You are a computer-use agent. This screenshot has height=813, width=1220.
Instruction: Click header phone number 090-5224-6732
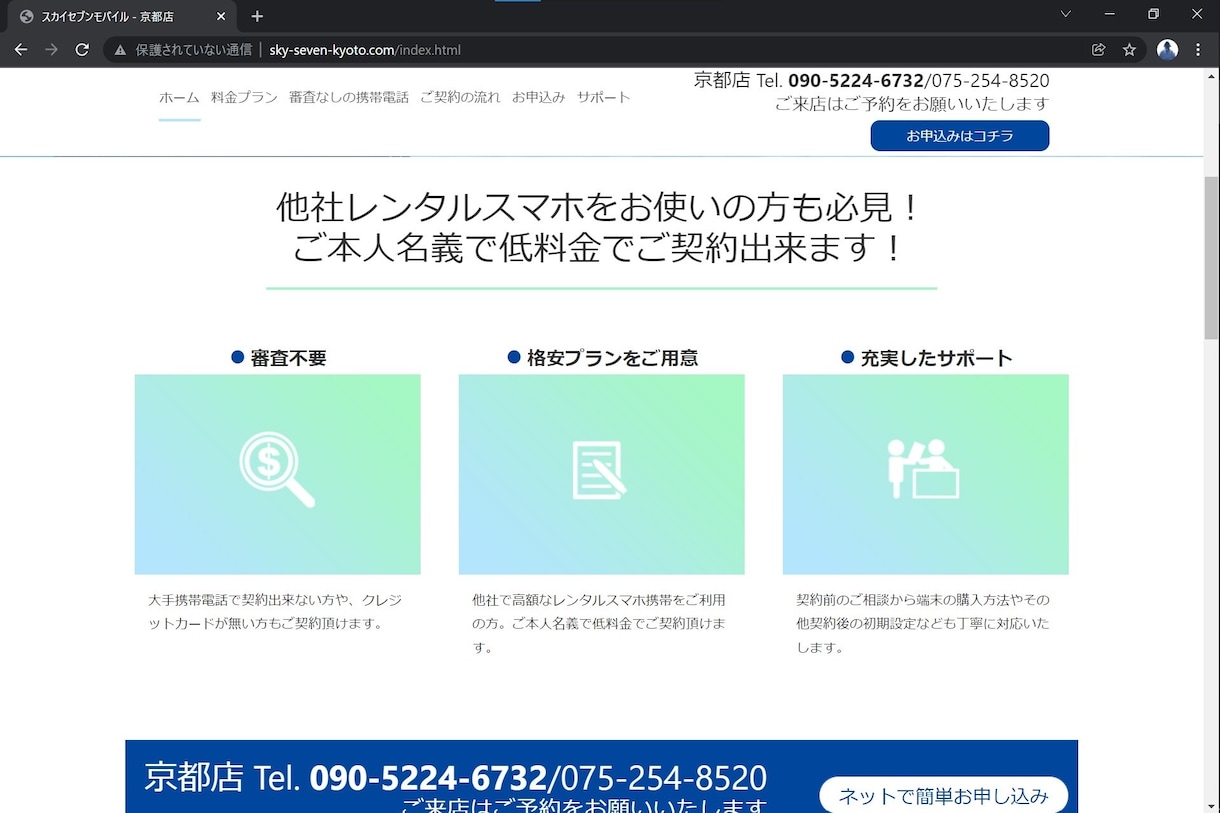pyautogui.click(x=856, y=81)
